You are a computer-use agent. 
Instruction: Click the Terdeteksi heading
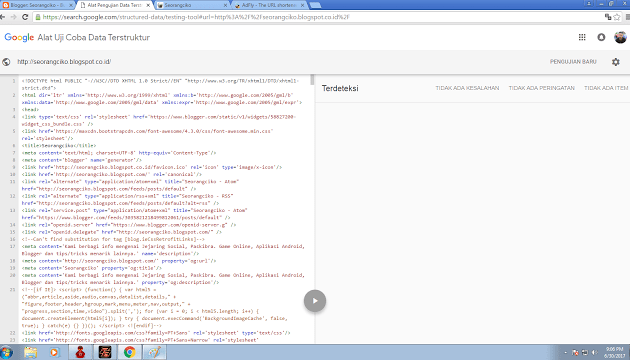340,88
